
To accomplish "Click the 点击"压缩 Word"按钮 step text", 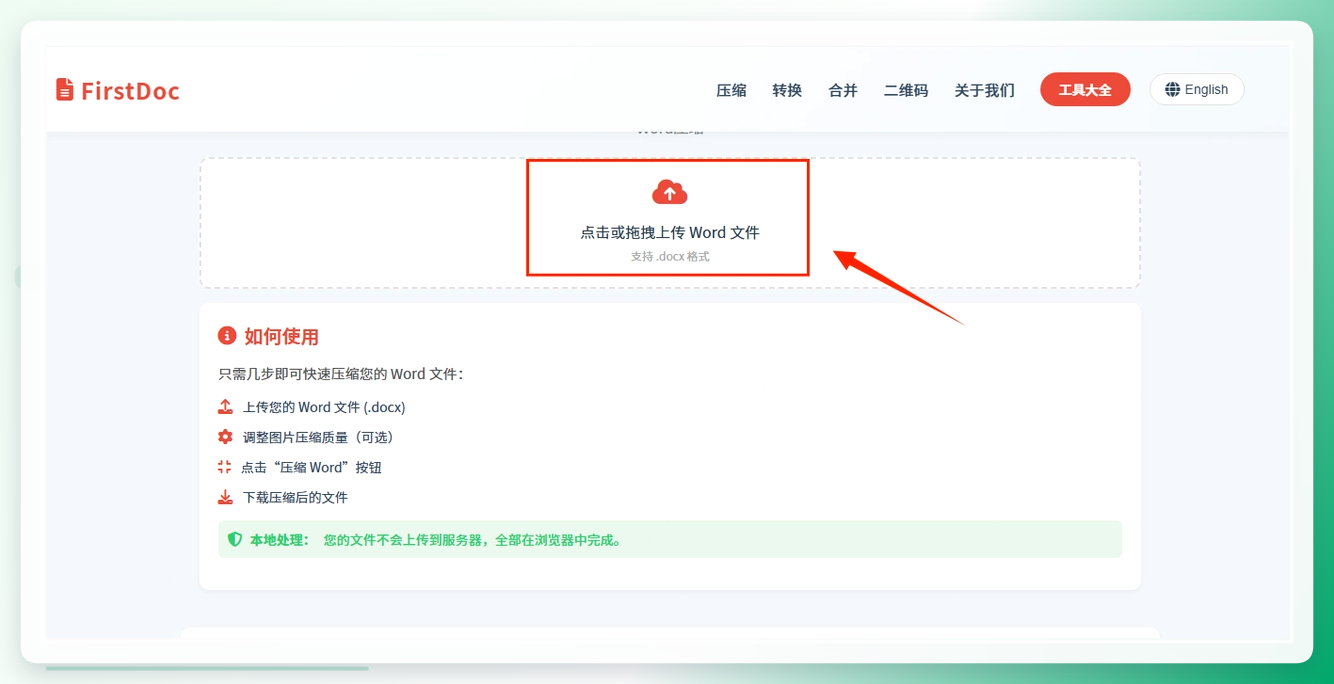I will click(x=311, y=467).
